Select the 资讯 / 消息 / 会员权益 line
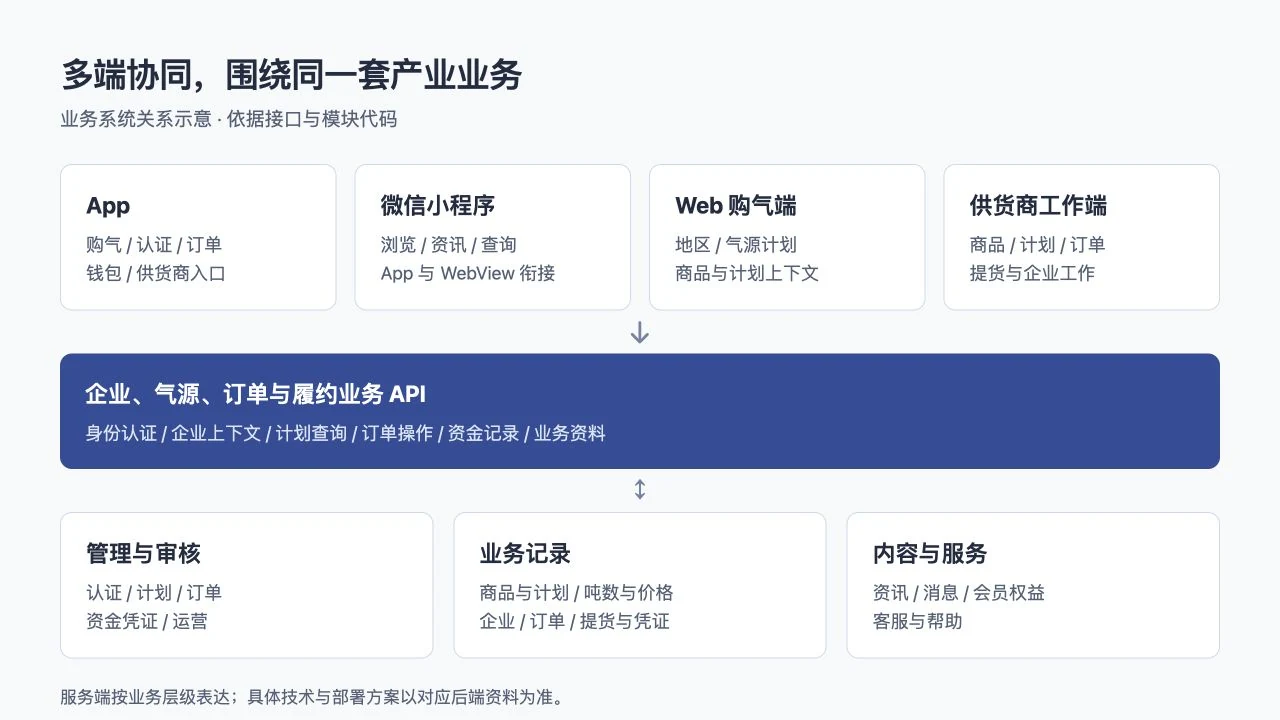 point(958,593)
